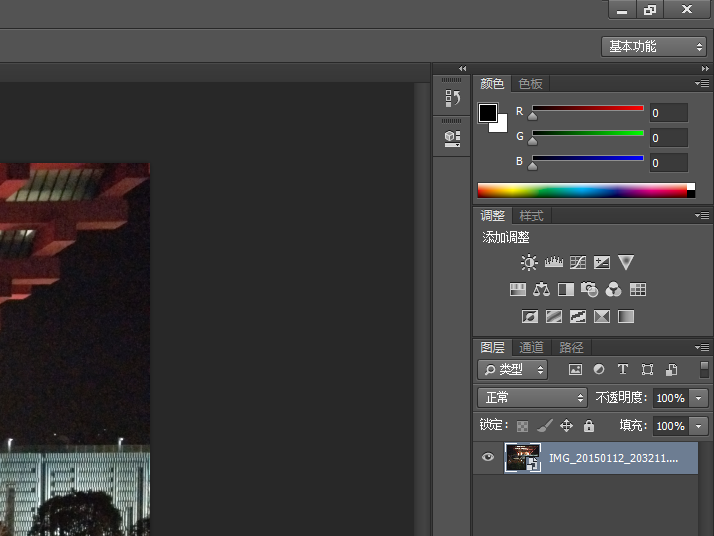Image resolution: width=714 pixels, height=536 pixels.
Task: Toggle the layer filter switch
Action: [x=704, y=369]
